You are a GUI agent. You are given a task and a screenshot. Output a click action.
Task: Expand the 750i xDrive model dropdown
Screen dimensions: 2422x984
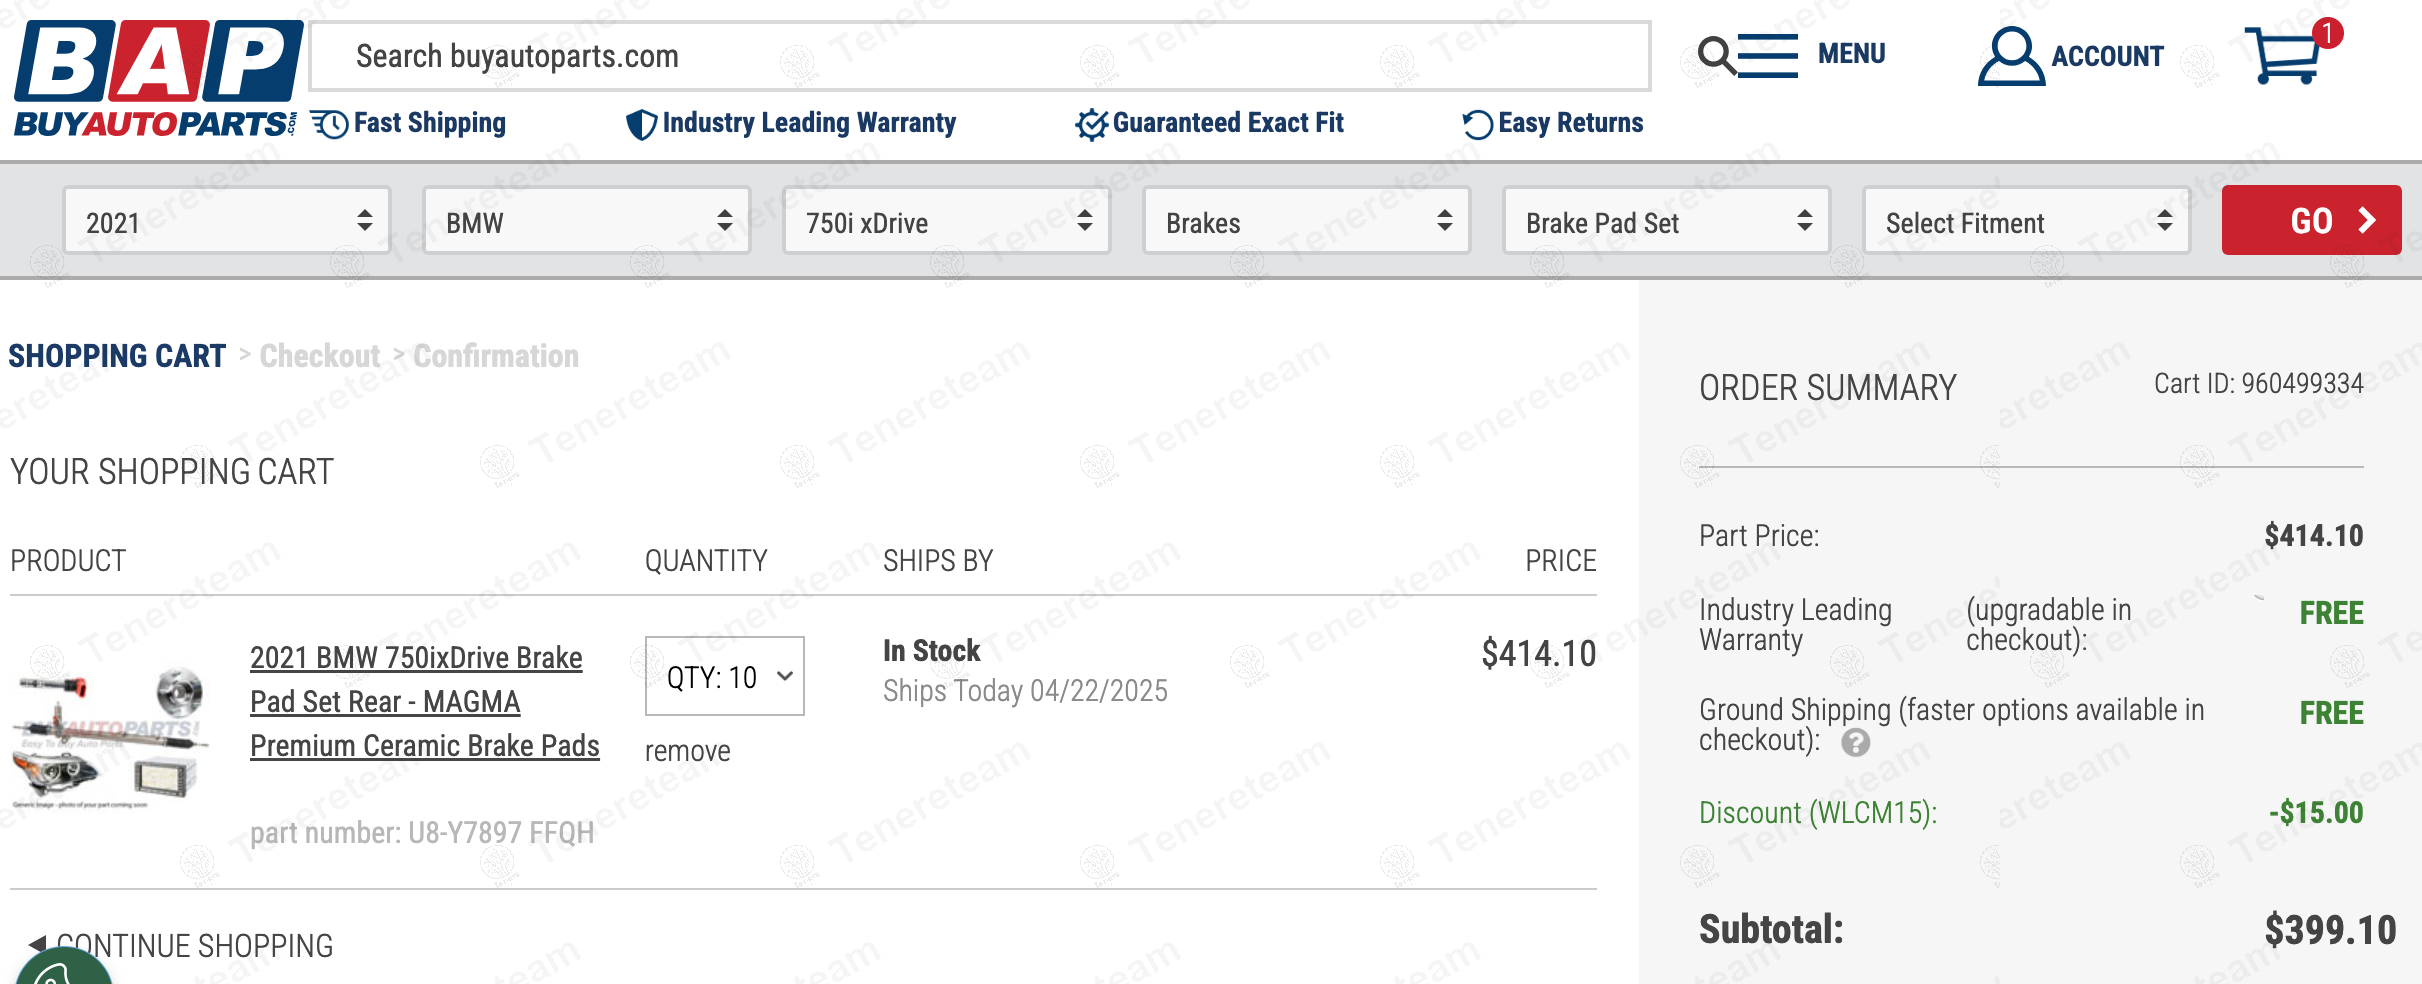click(x=947, y=221)
